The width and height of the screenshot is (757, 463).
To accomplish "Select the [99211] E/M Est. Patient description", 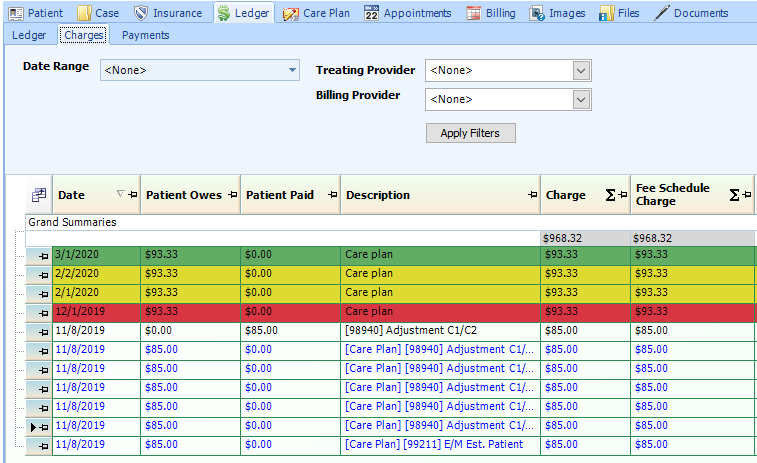I will point(440,444).
